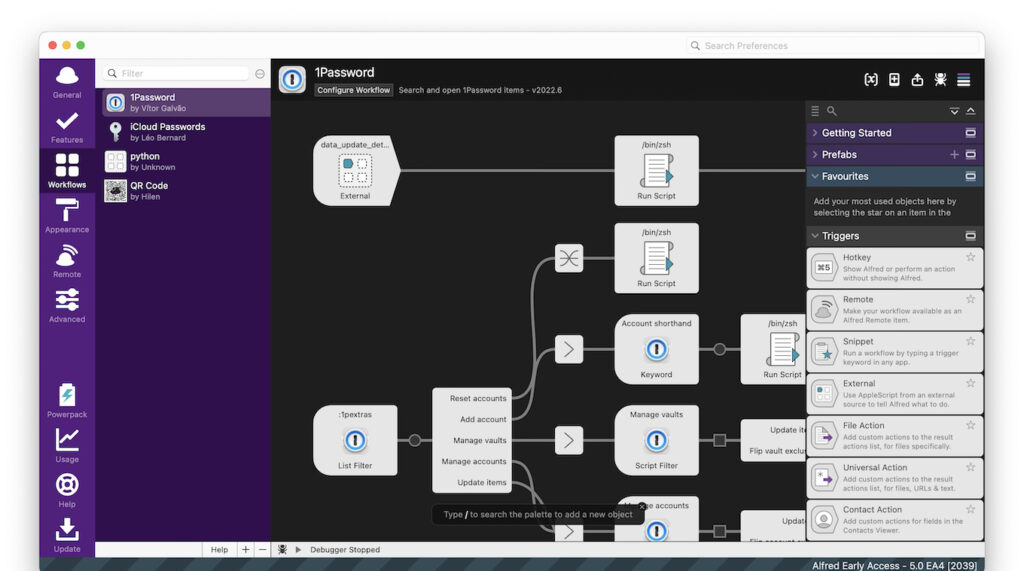
Task: Star the Snippet trigger as favourite
Action: 970,342
